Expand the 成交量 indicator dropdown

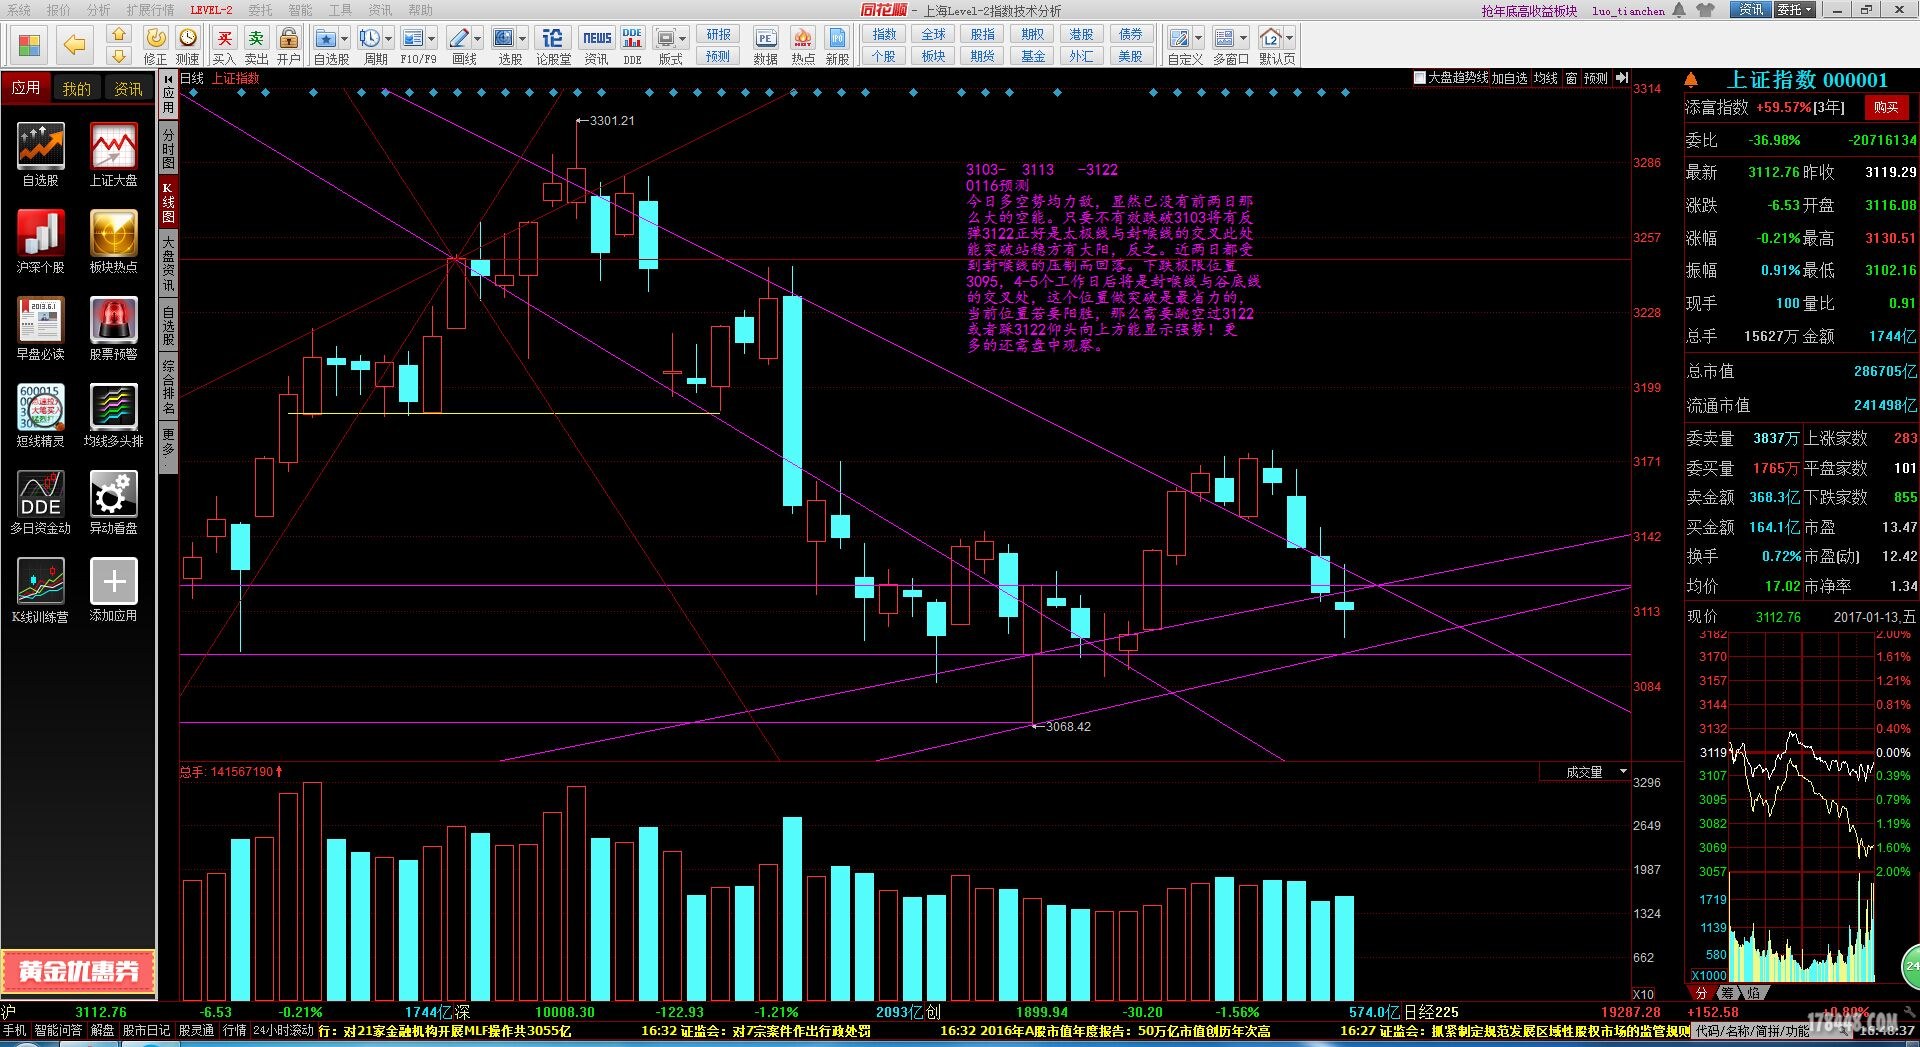(x=1623, y=771)
